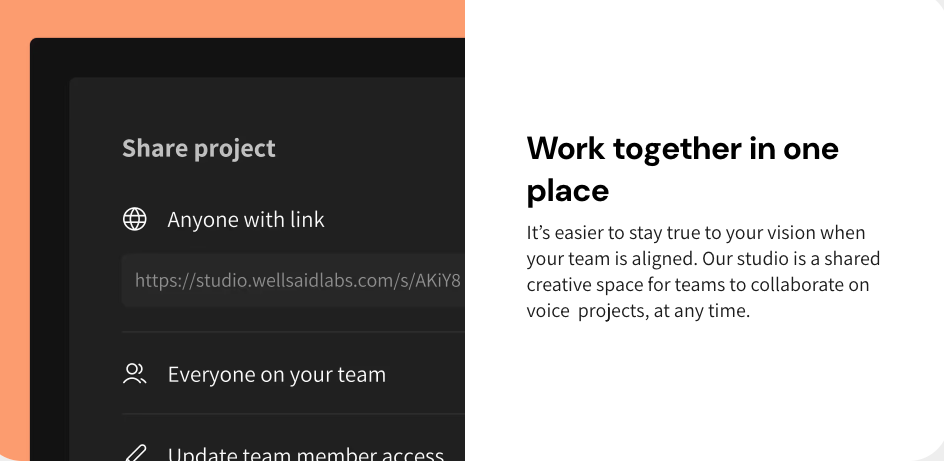Click the divider below Everyone on your team
This screenshot has width=944, height=461.
[x=293, y=414]
